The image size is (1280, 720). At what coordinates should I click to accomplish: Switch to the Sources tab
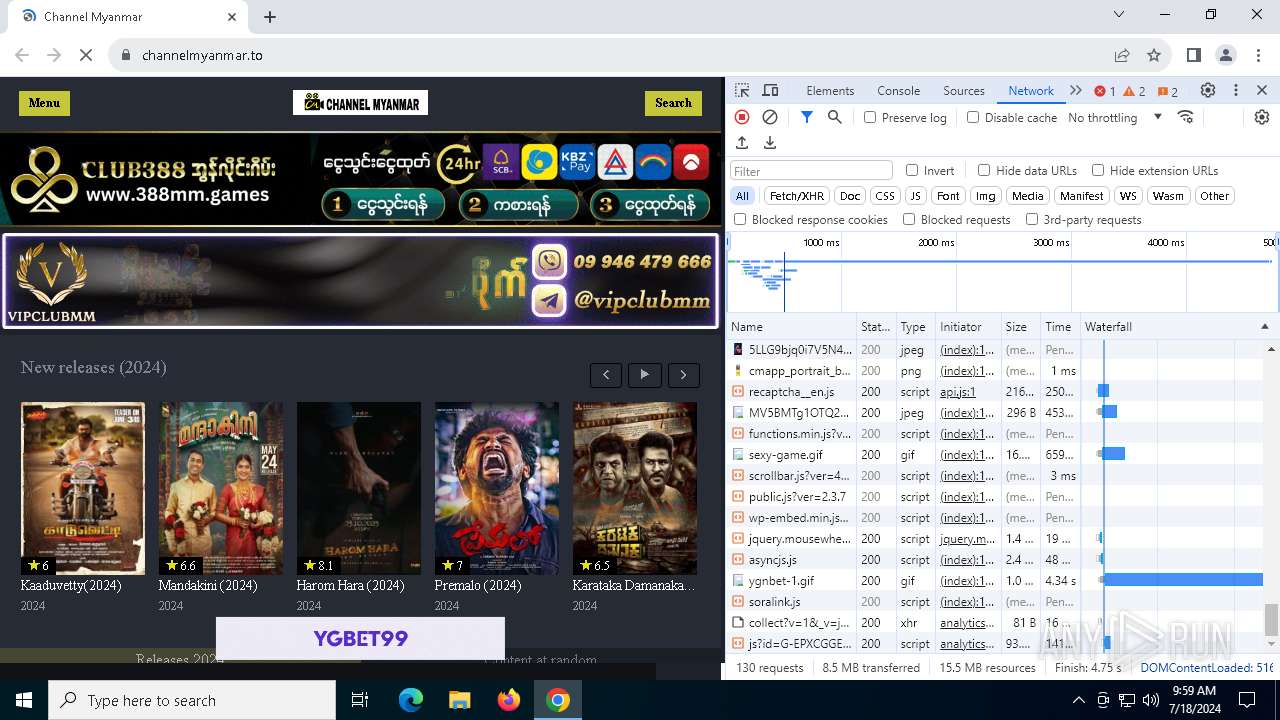964,90
